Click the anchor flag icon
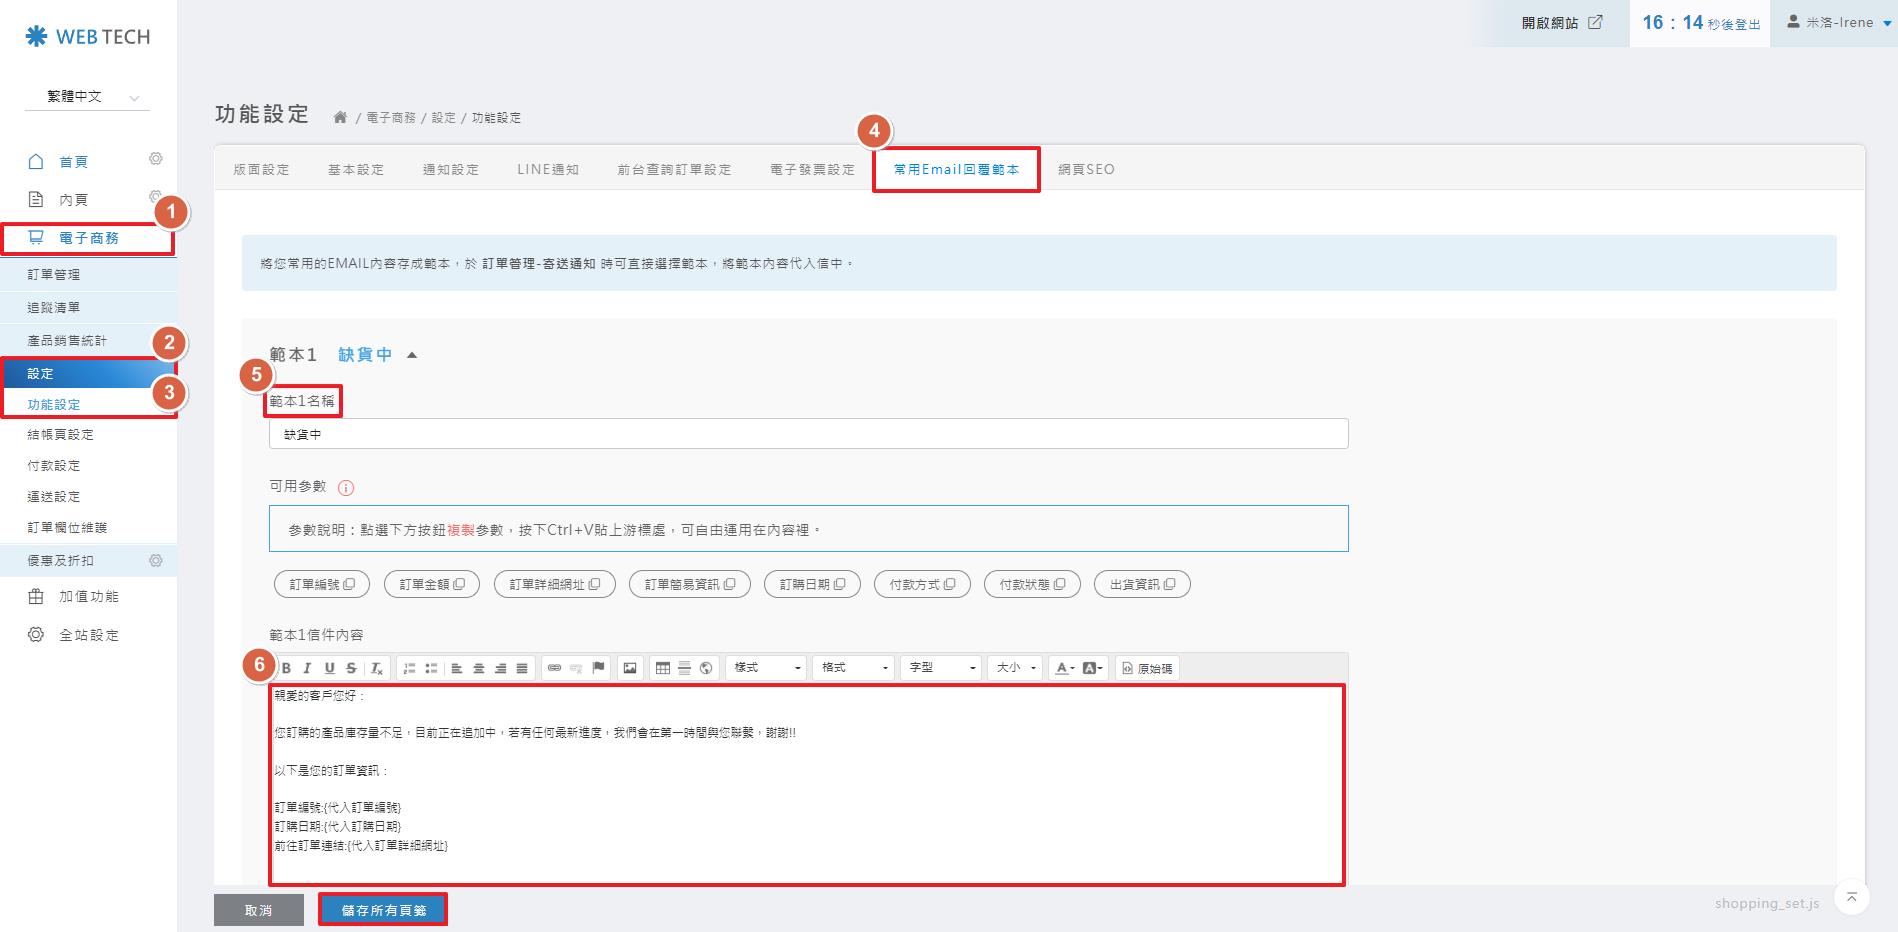 pos(599,668)
